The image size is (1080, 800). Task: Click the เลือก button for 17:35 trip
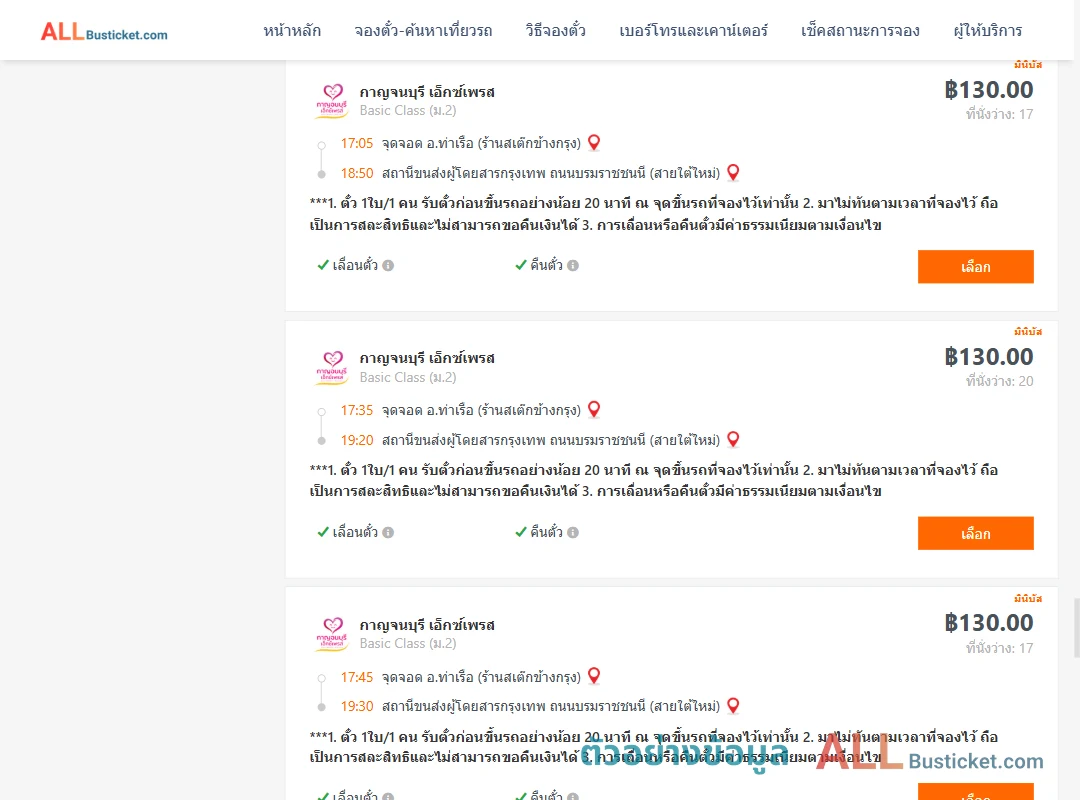point(975,533)
